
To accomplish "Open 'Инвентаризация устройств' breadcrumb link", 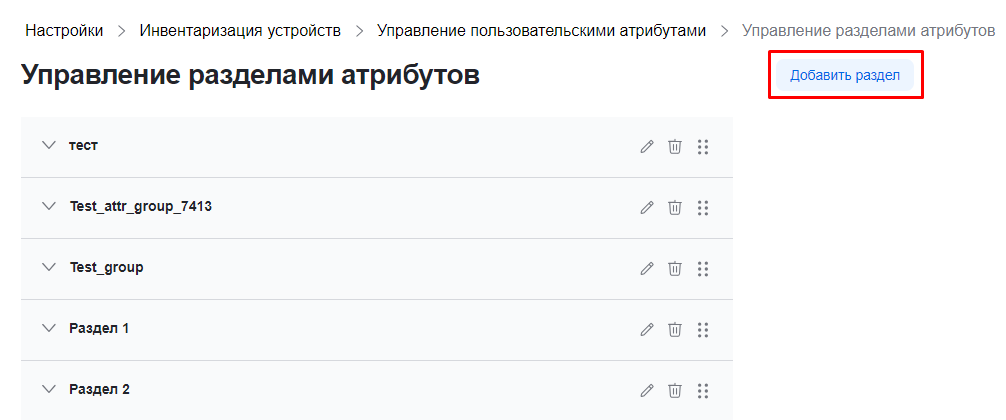I will click(x=240, y=31).
